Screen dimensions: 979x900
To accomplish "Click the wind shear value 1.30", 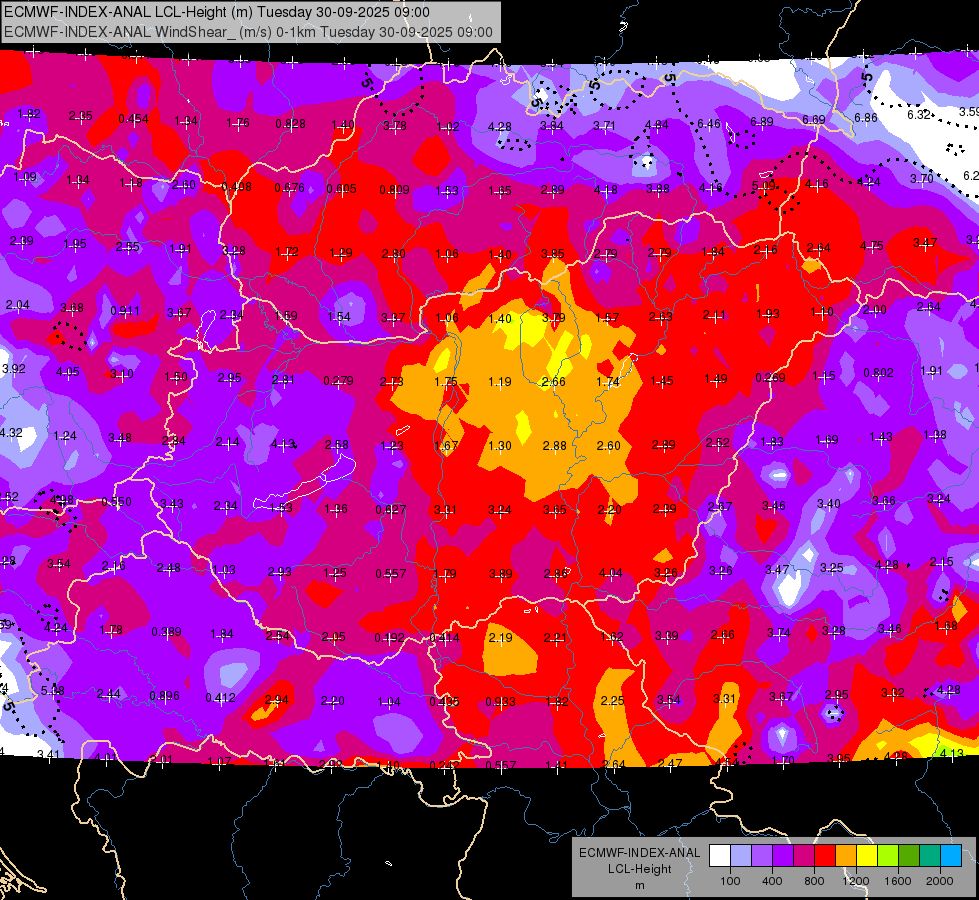I will (x=500, y=445).
